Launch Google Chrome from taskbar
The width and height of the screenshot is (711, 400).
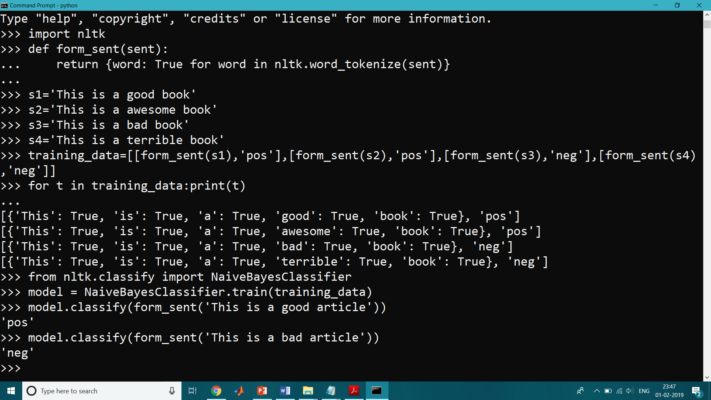coord(216,391)
